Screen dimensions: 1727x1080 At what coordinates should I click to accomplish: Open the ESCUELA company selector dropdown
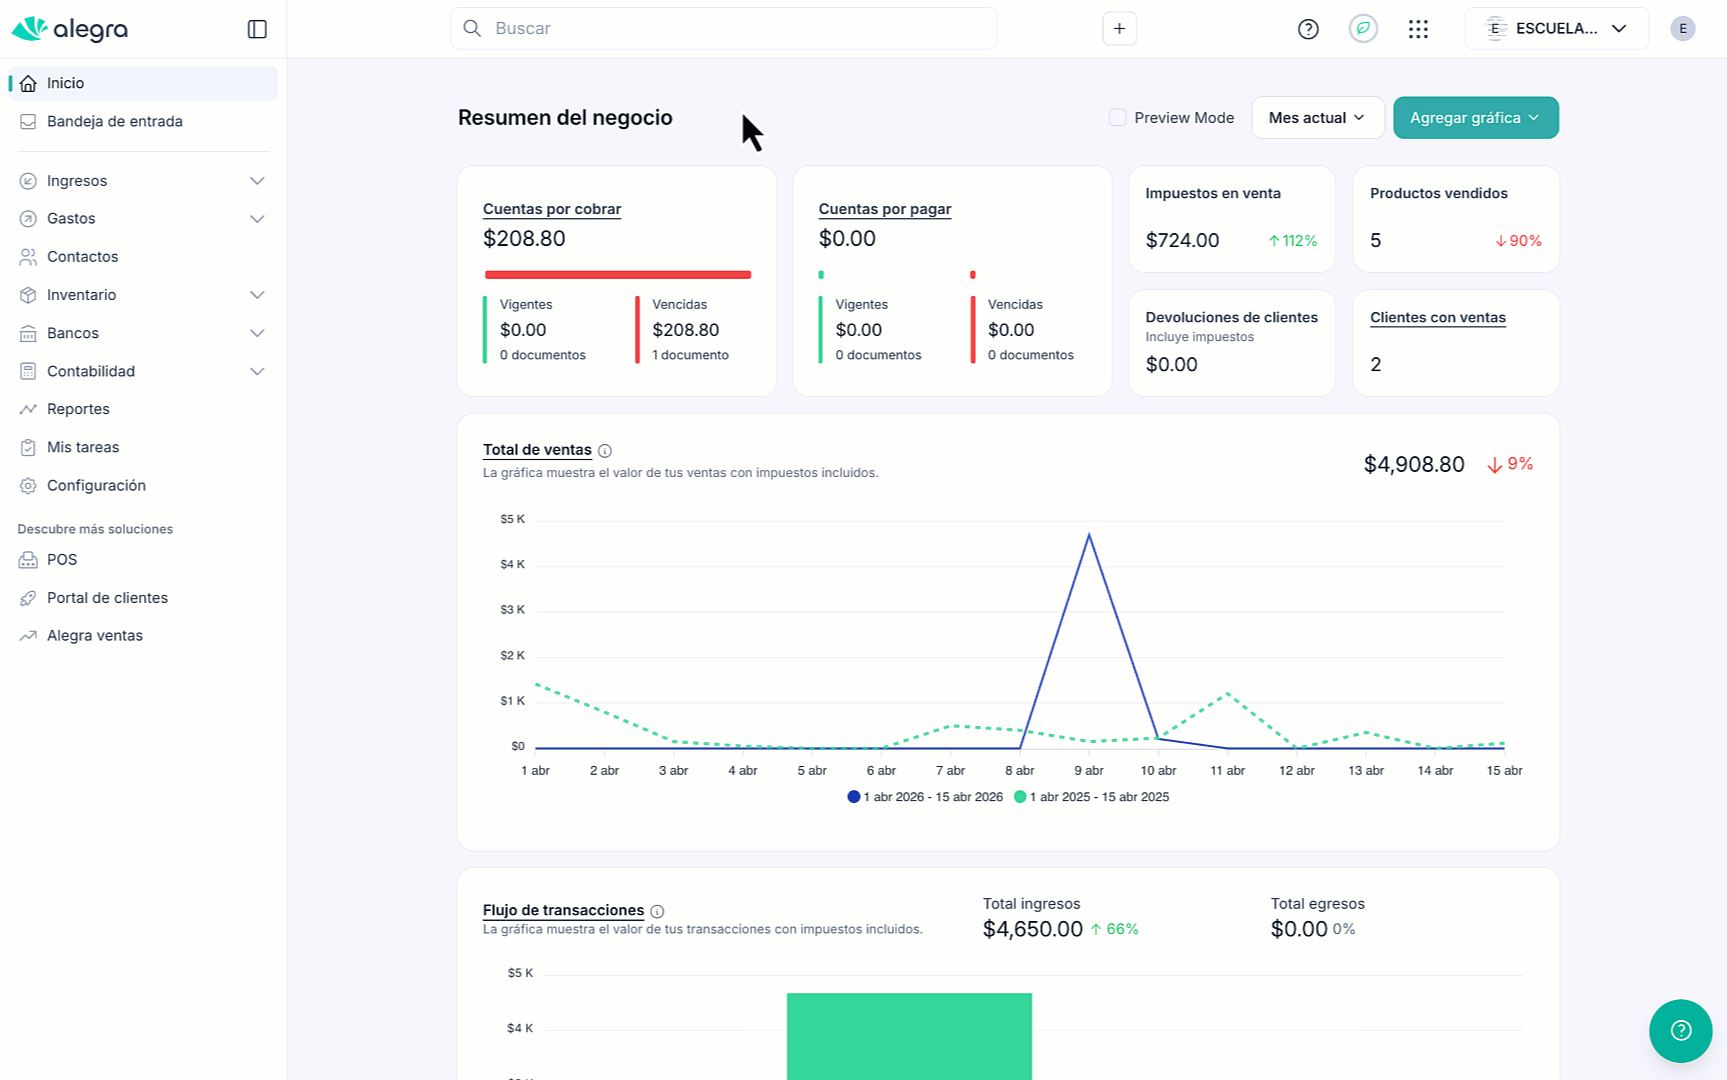tap(1556, 29)
